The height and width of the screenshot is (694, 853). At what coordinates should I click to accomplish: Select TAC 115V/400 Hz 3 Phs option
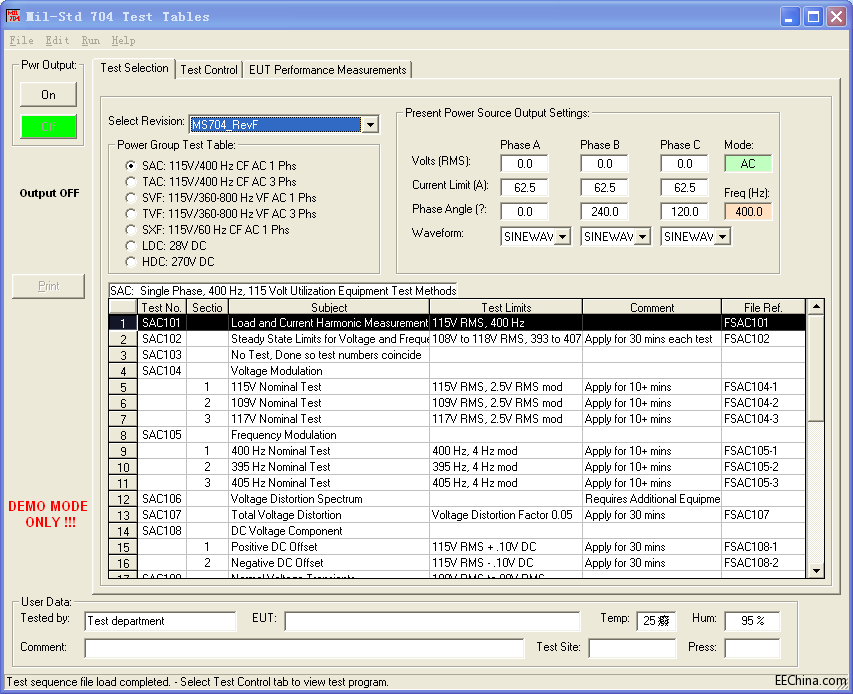click(130, 181)
